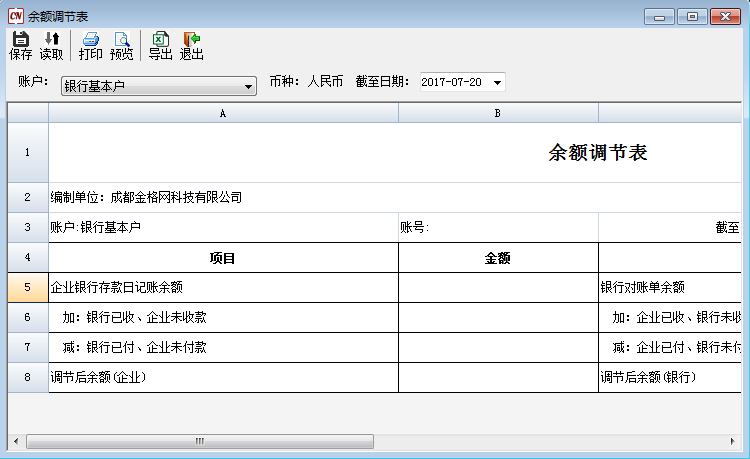Open the date picker dropdown arrow
The height and width of the screenshot is (459, 750).
coord(498,82)
